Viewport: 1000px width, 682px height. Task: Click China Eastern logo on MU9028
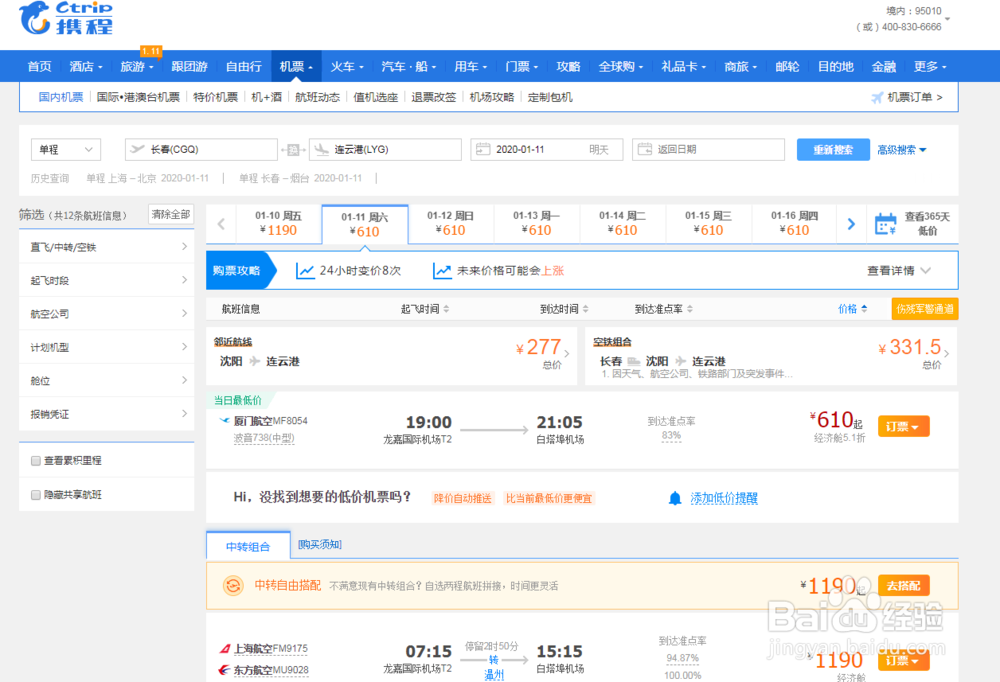pos(224,671)
